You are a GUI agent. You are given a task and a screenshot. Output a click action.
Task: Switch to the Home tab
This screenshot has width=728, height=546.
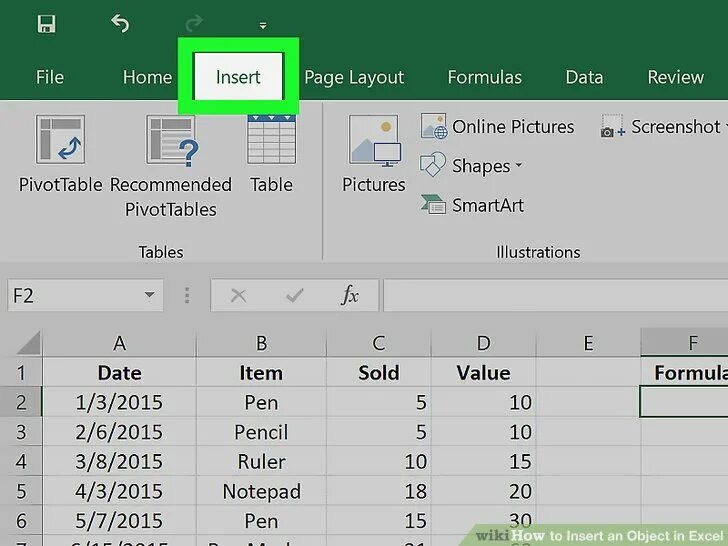pos(147,77)
